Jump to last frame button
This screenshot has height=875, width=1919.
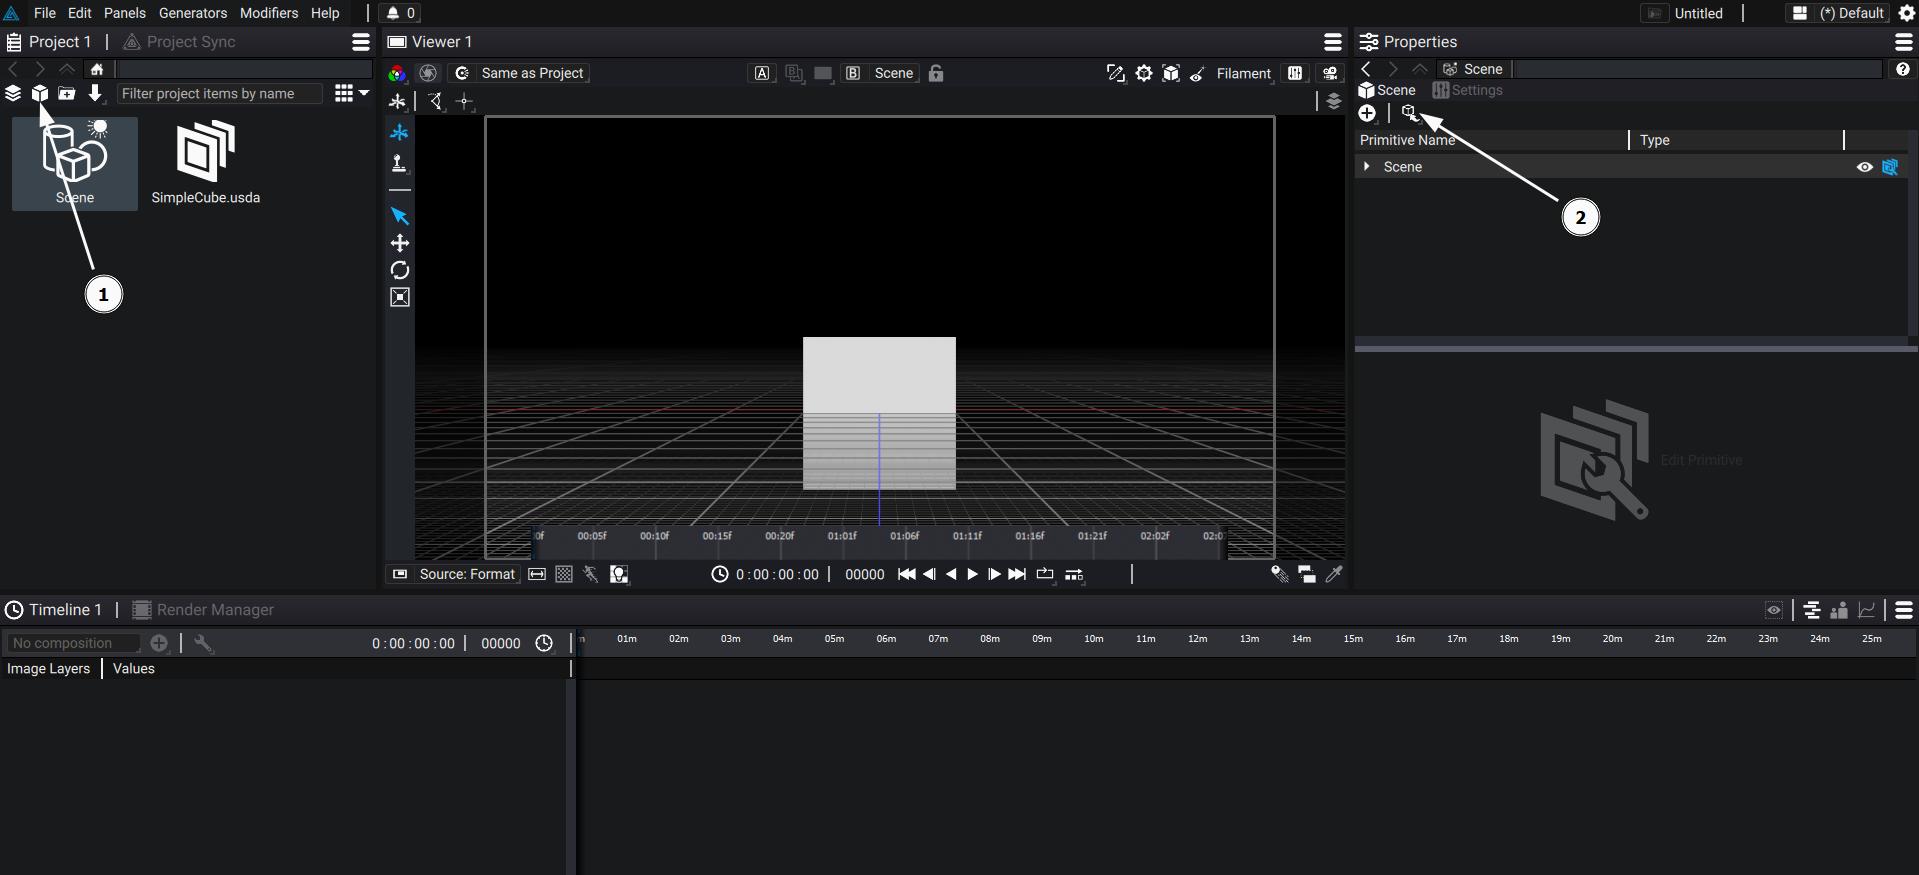[x=1017, y=574]
